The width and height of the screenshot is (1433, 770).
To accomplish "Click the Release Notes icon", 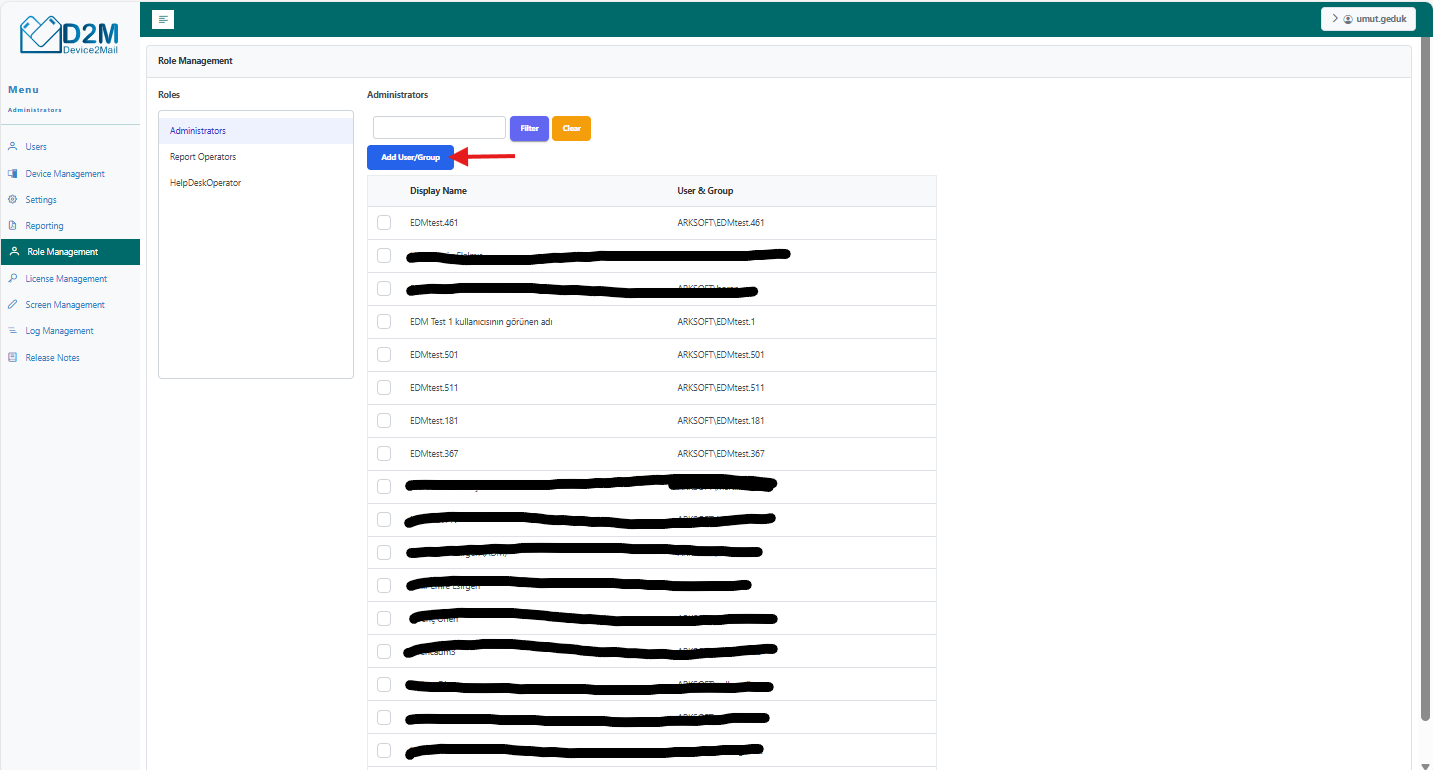I will 13,357.
